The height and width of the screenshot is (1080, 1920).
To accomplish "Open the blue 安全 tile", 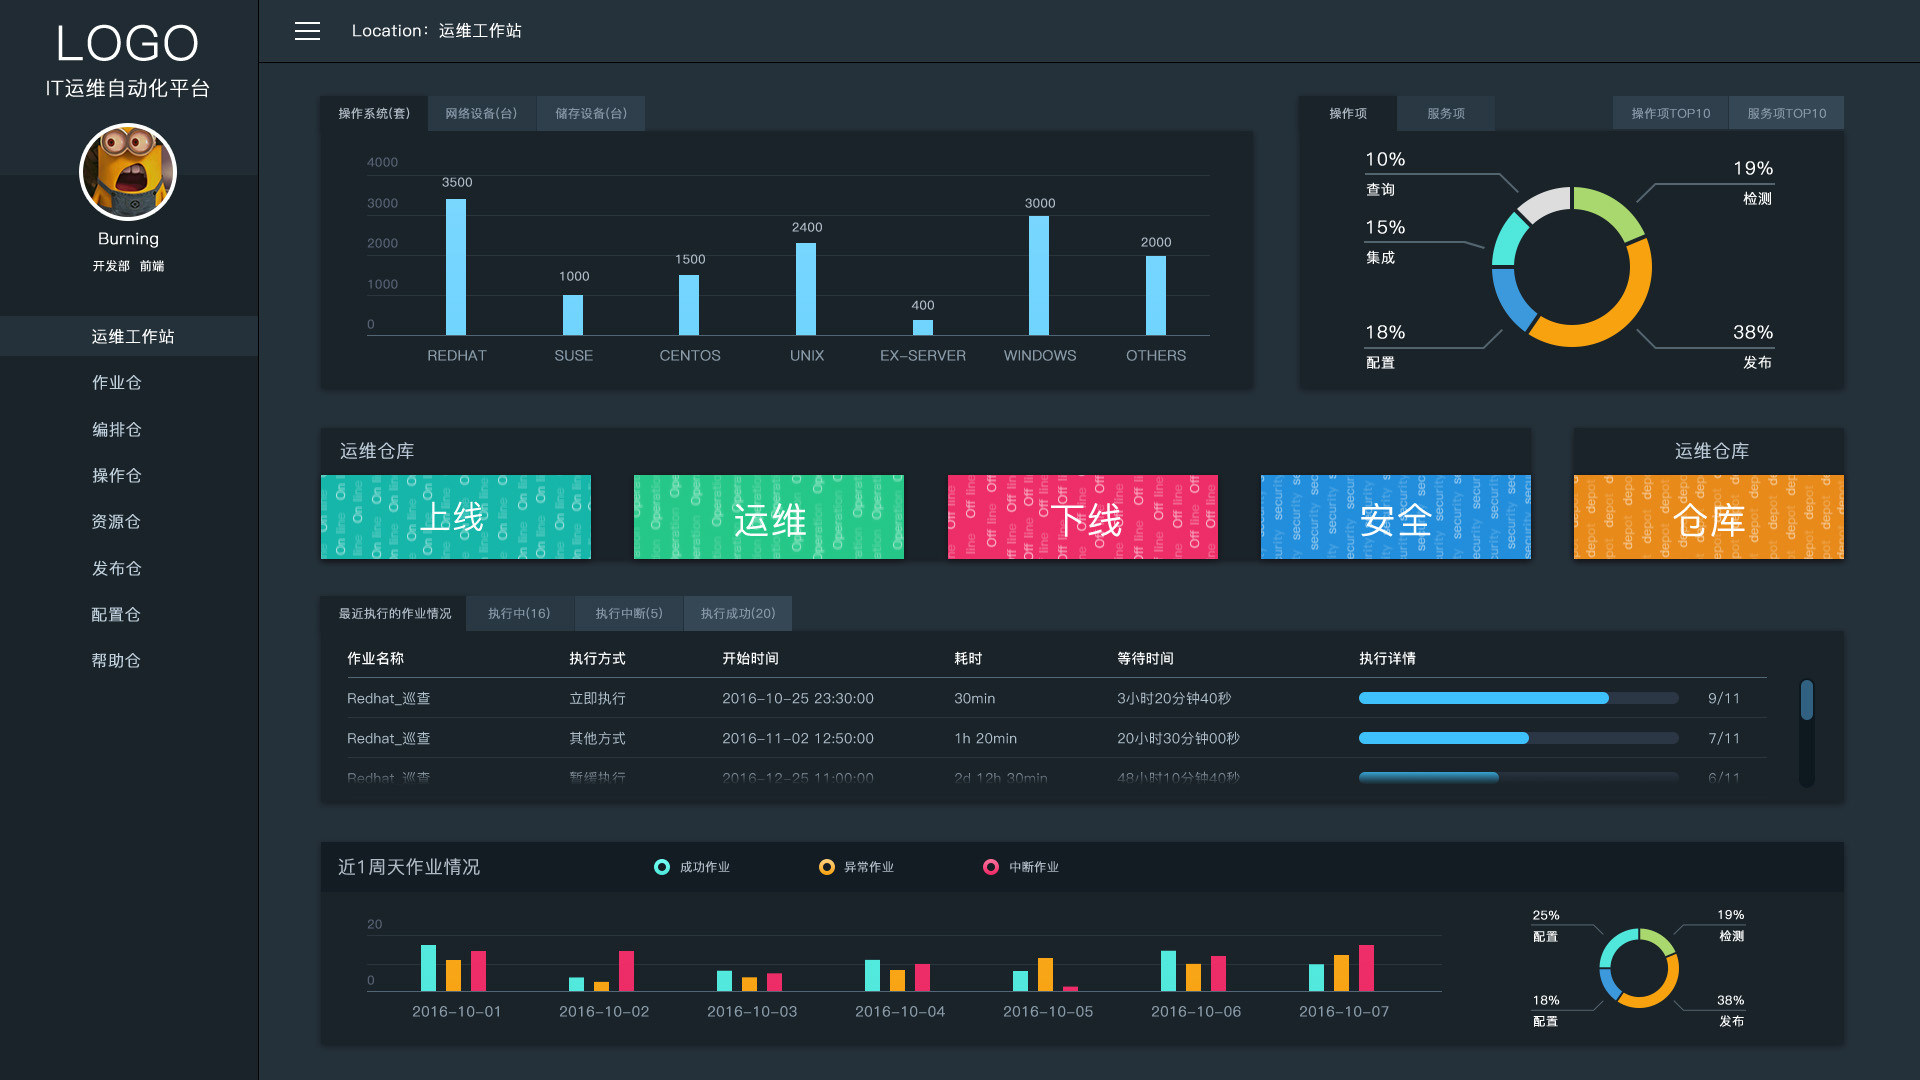I will tap(1395, 517).
